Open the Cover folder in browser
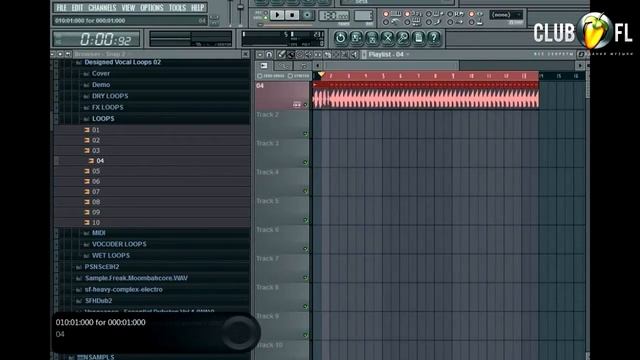Image resolution: width=640 pixels, height=360 pixels. [x=101, y=73]
